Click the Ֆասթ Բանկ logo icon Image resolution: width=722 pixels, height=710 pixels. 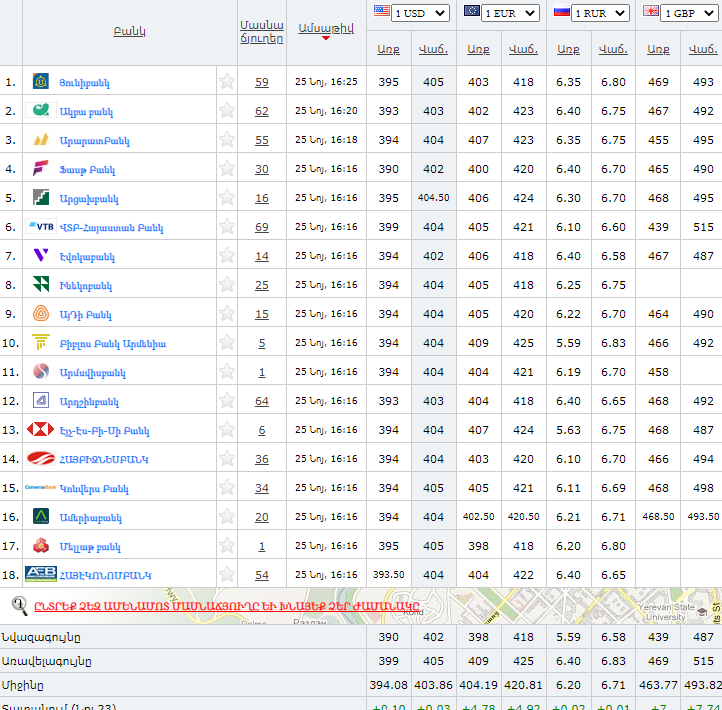coord(41,168)
